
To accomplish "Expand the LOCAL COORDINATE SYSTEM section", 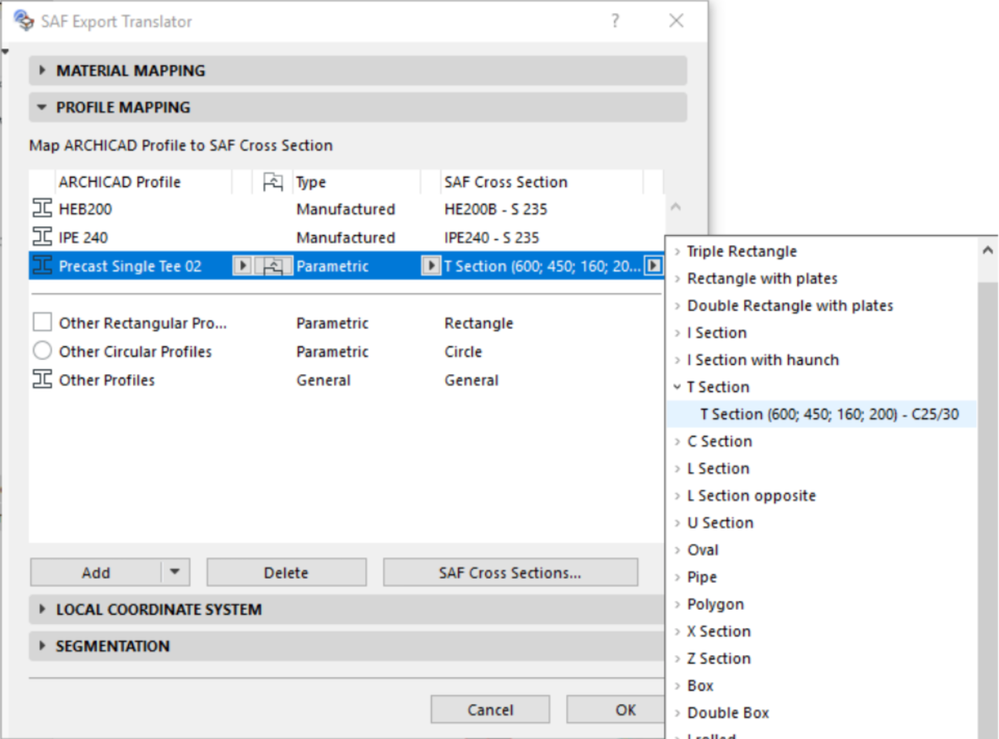I will [42, 609].
